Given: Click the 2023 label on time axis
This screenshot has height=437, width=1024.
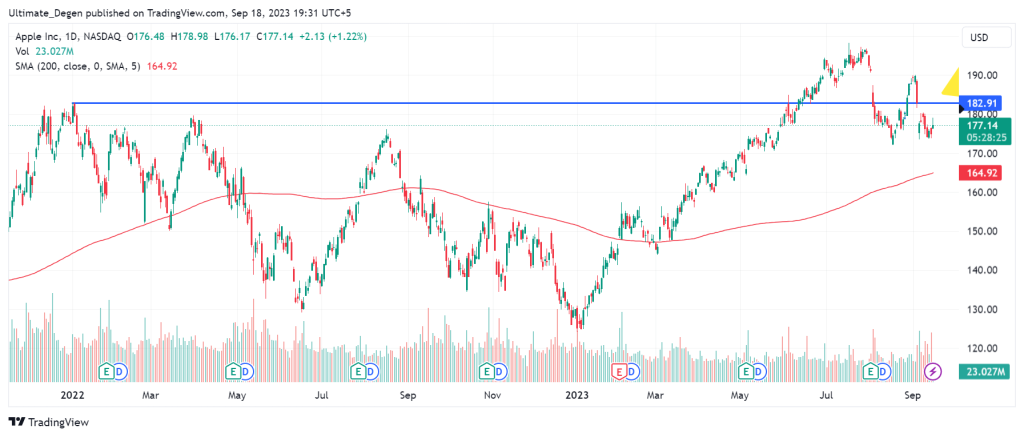Looking at the screenshot, I should click(577, 395).
